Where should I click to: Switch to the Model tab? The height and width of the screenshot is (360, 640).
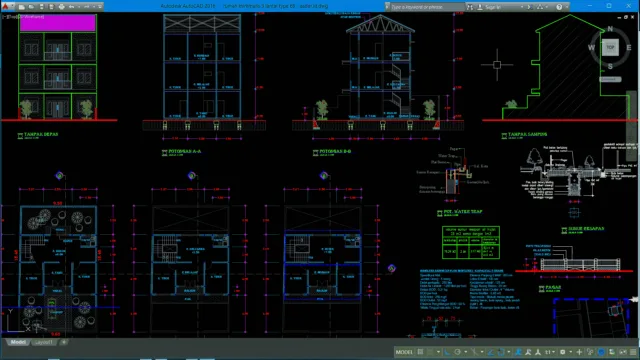(x=18, y=342)
